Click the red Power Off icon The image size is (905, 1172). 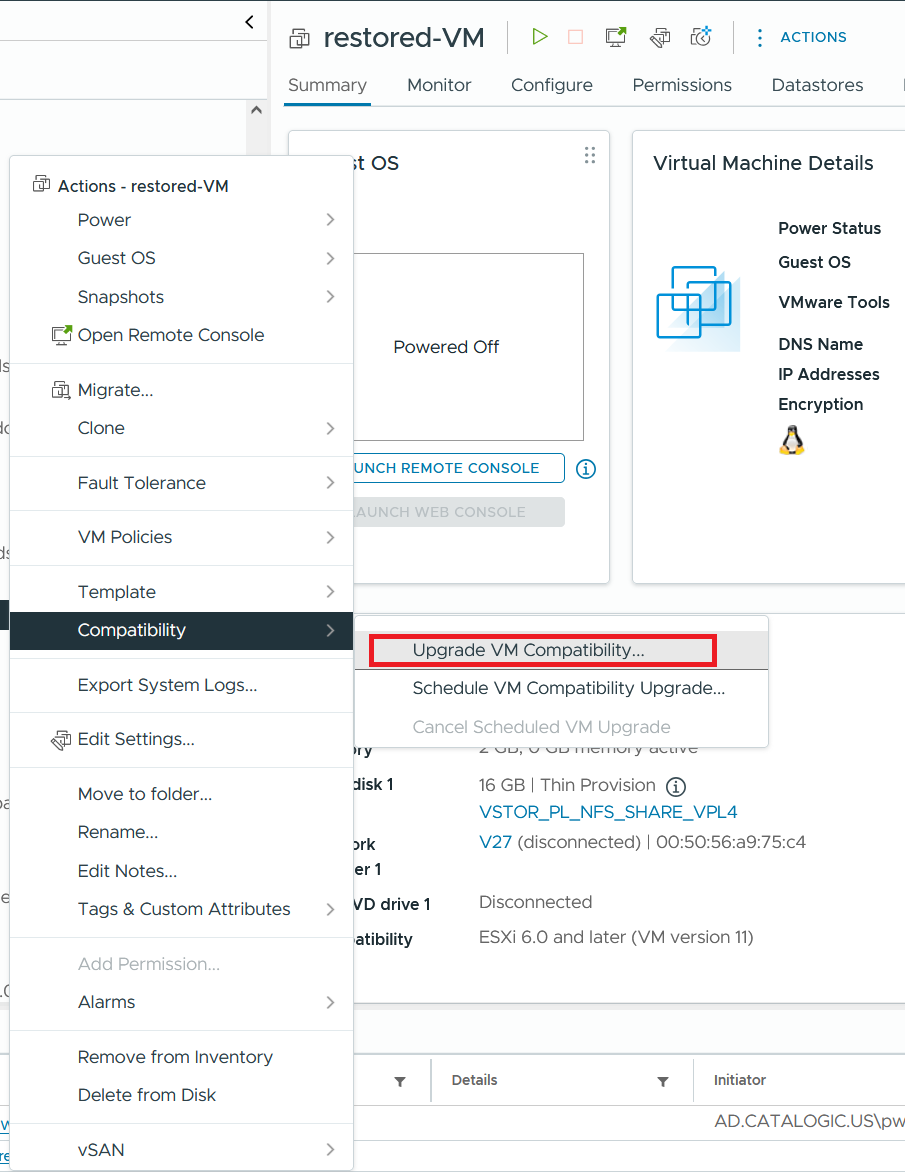575,37
